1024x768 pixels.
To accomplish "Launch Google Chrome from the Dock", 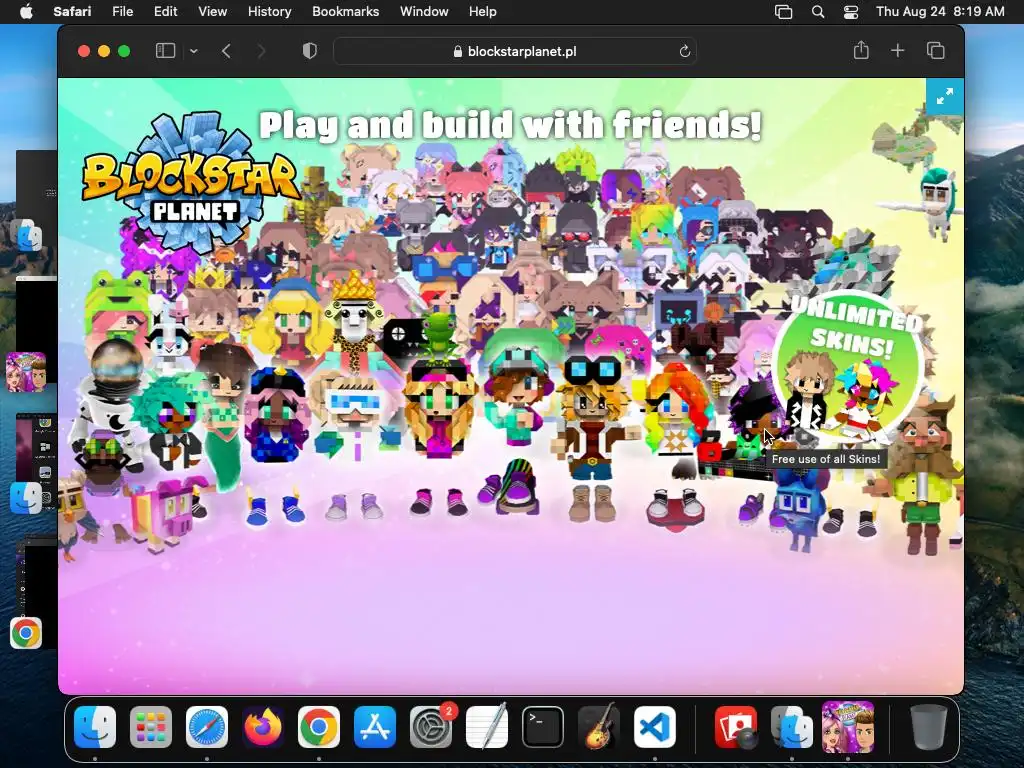I will [319, 727].
